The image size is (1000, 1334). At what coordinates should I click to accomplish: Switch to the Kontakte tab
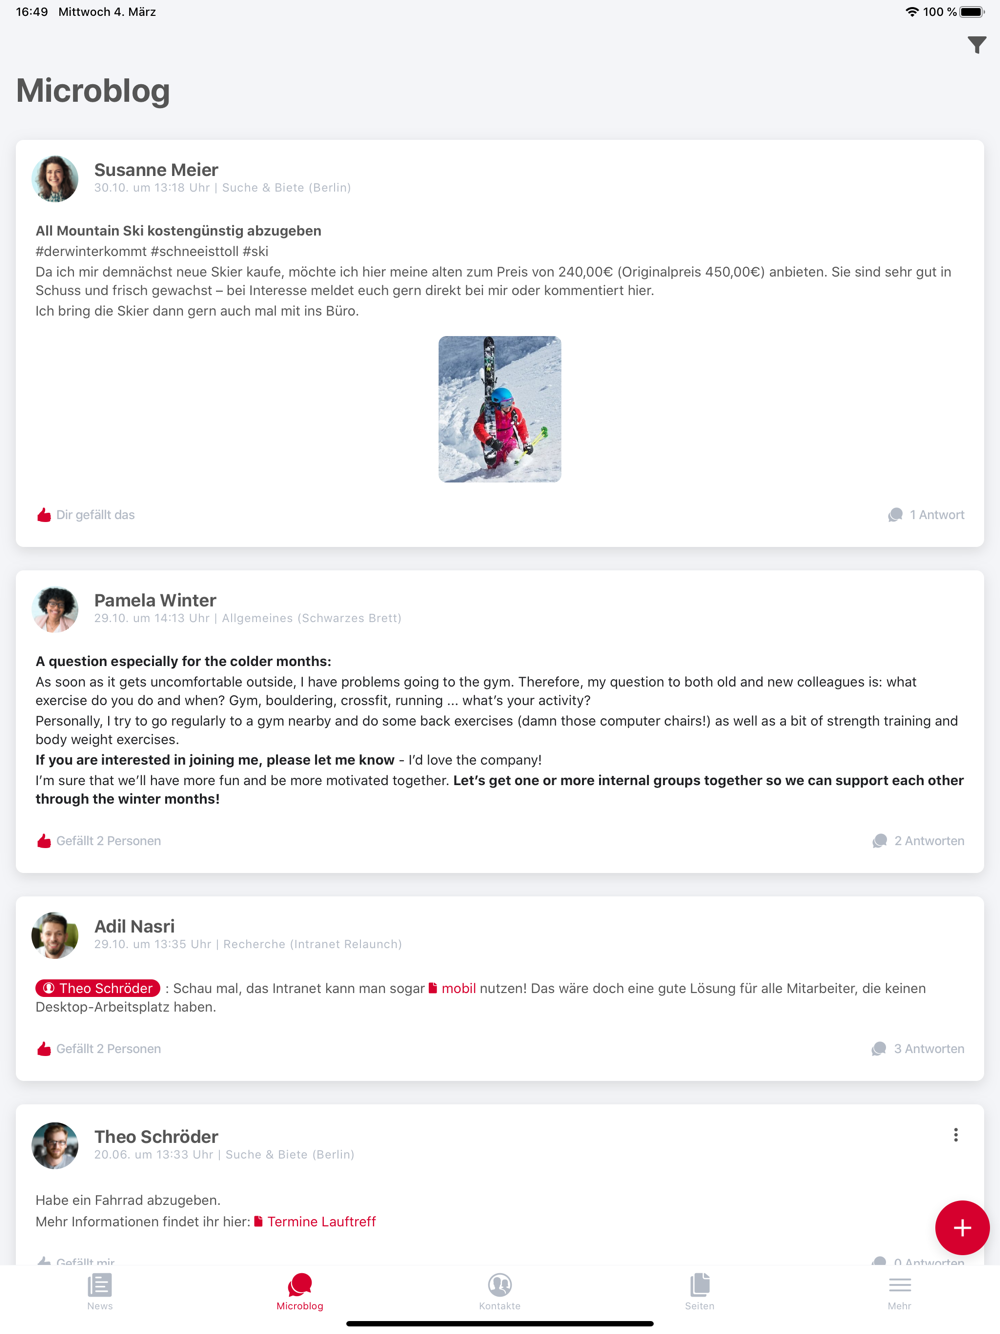coord(500,1291)
